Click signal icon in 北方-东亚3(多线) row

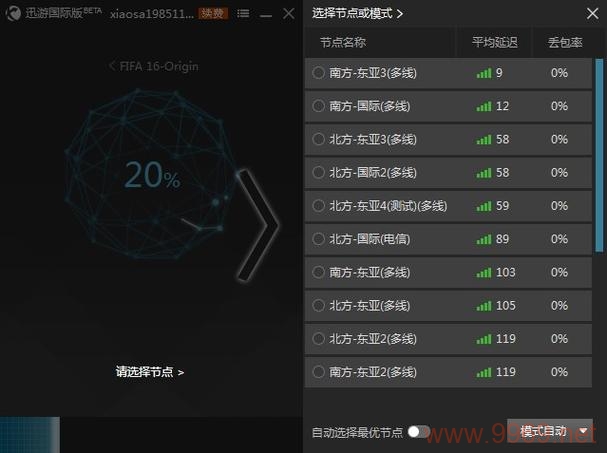[x=484, y=139]
